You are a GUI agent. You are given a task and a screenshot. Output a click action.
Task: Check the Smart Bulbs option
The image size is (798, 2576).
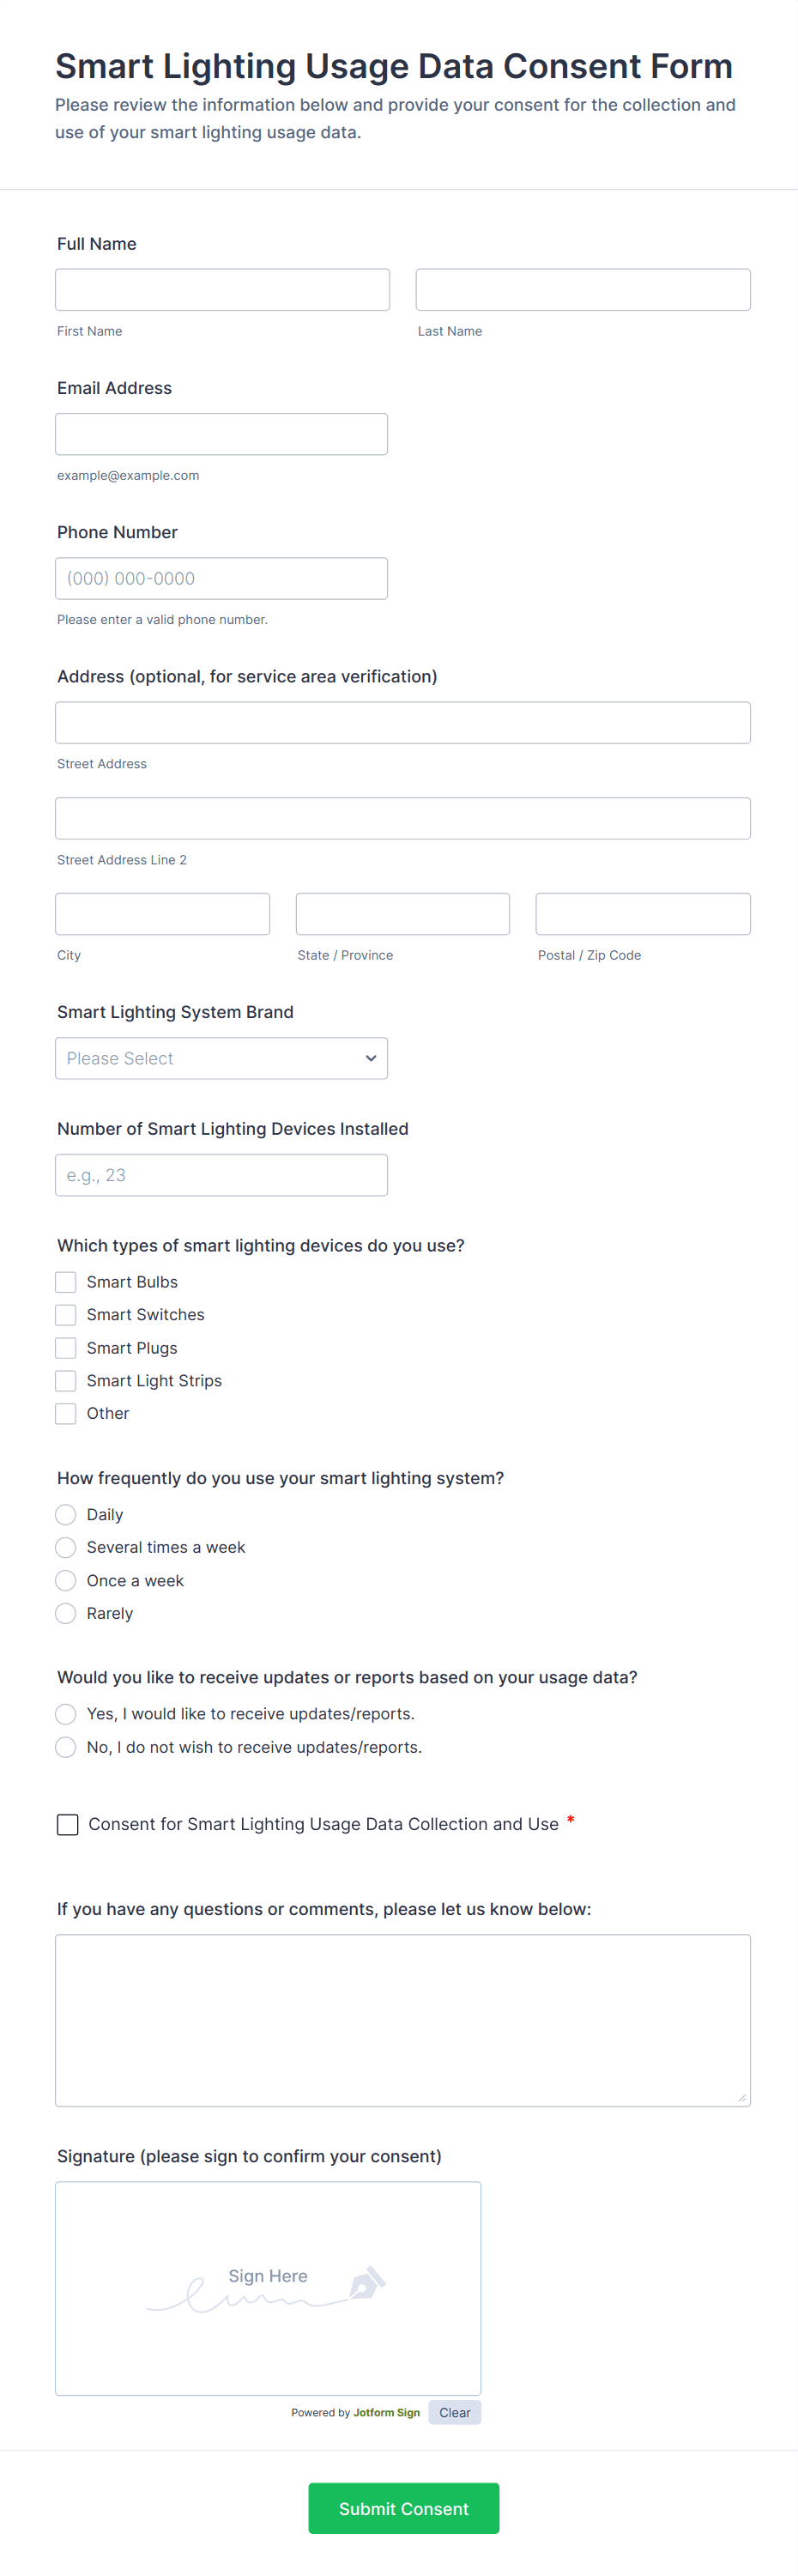point(65,1281)
